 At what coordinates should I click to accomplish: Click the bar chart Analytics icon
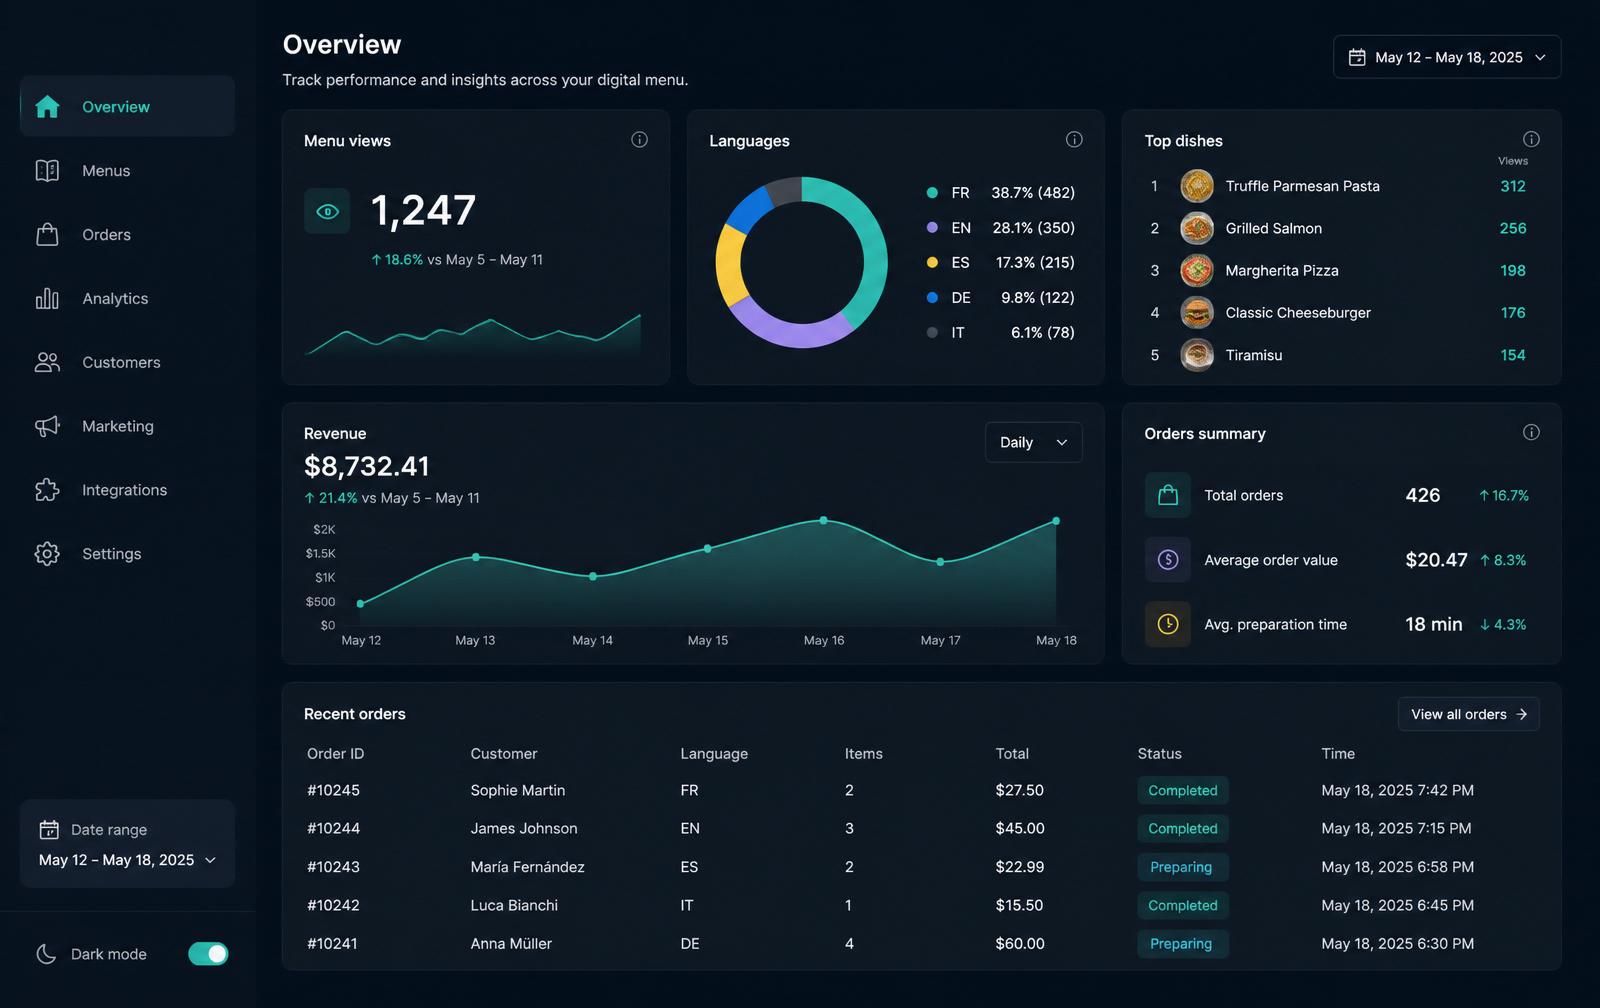tap(47, 298)
